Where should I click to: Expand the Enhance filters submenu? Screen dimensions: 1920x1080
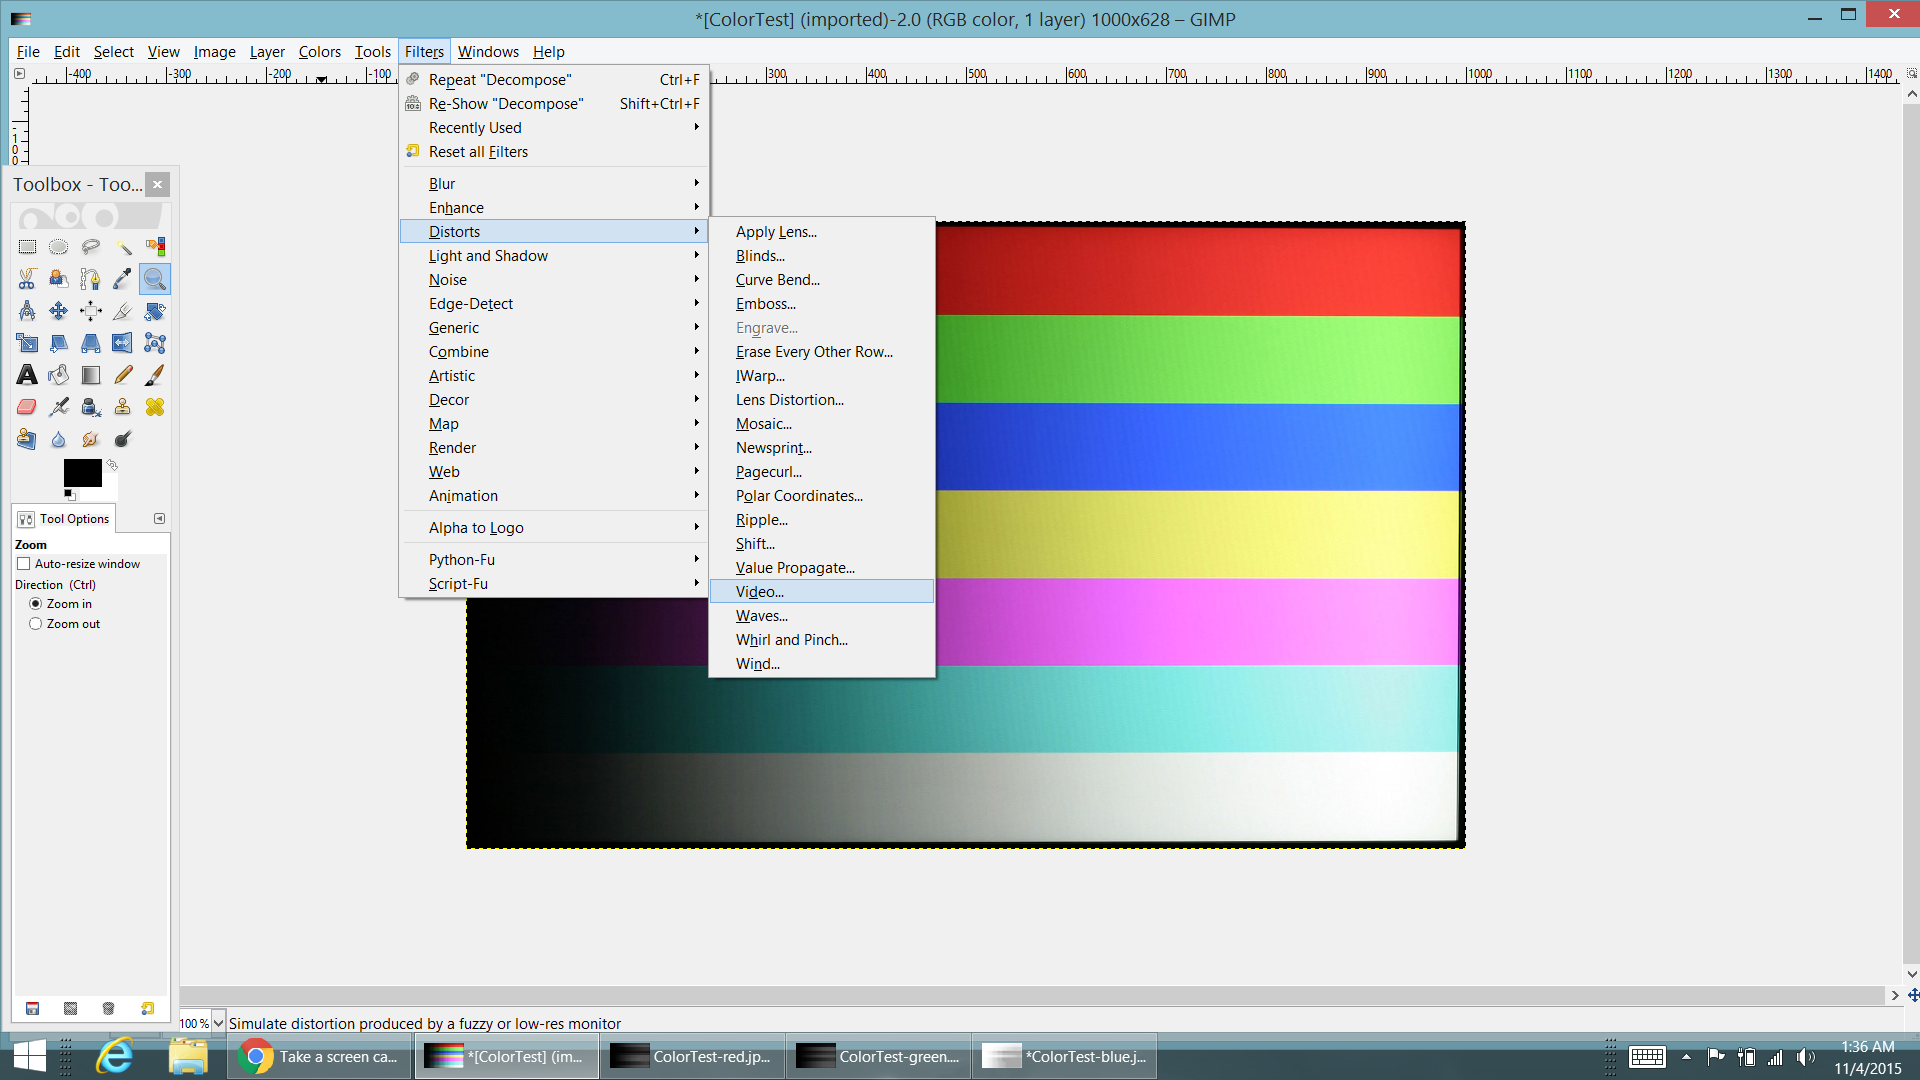pyautogui.click(x=554, y=207)
